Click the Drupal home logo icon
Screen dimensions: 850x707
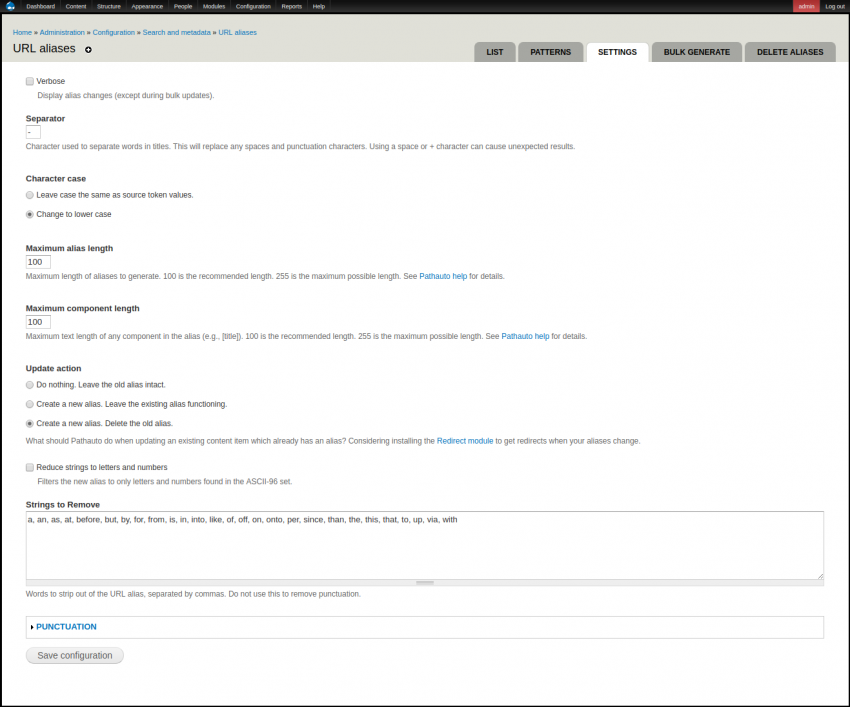pyautogui.click(x=10, y=6)
